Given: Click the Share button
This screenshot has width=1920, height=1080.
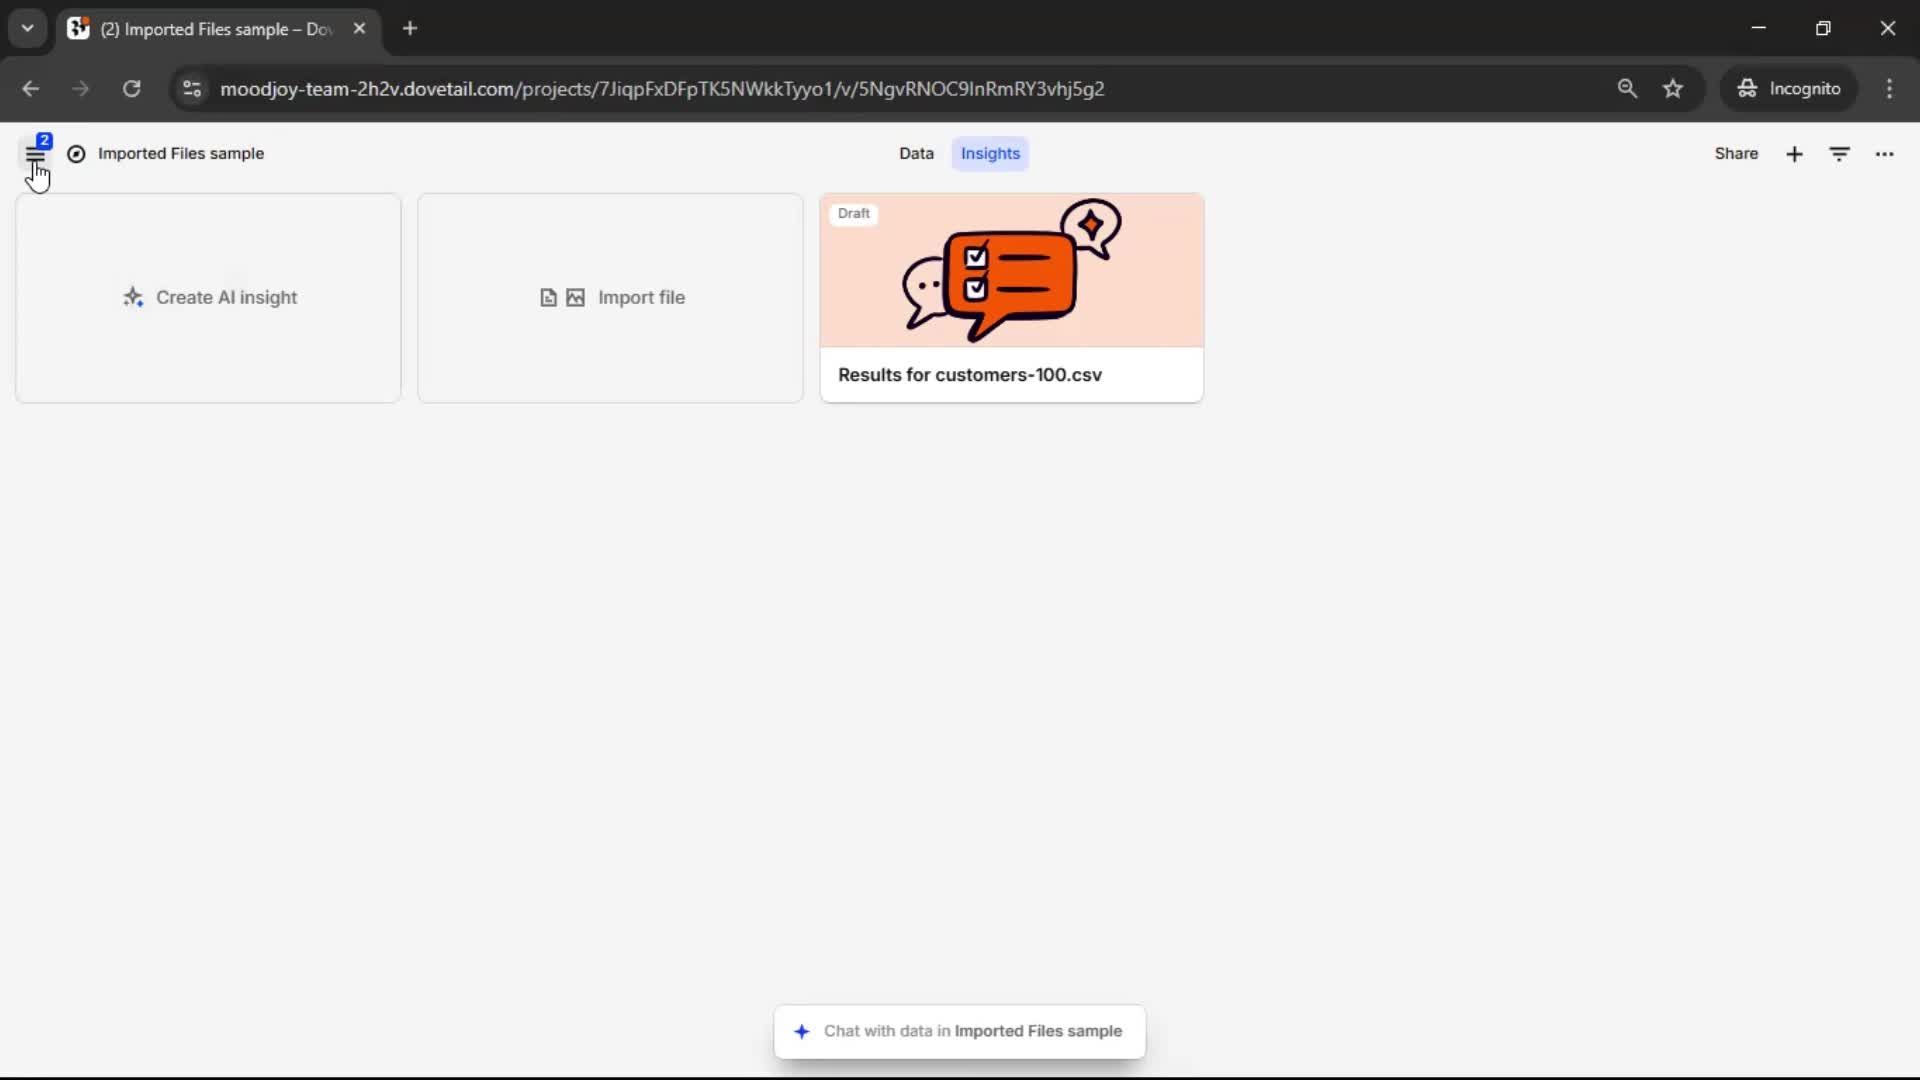Looking at the screenshot, I should coord(1736,154).
